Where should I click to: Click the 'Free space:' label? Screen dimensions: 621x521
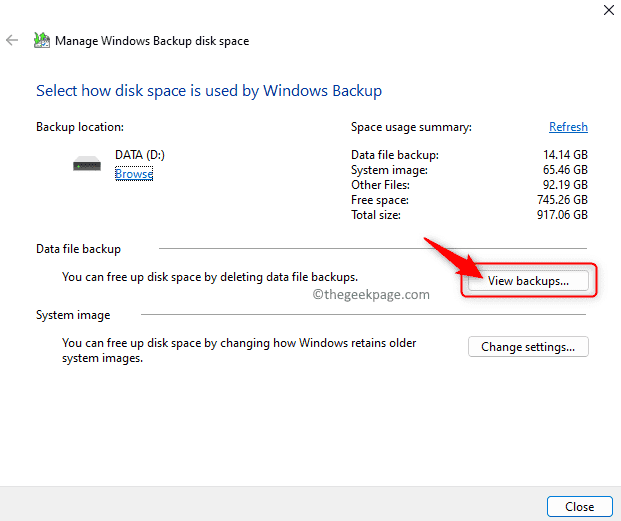click(380, 200)
